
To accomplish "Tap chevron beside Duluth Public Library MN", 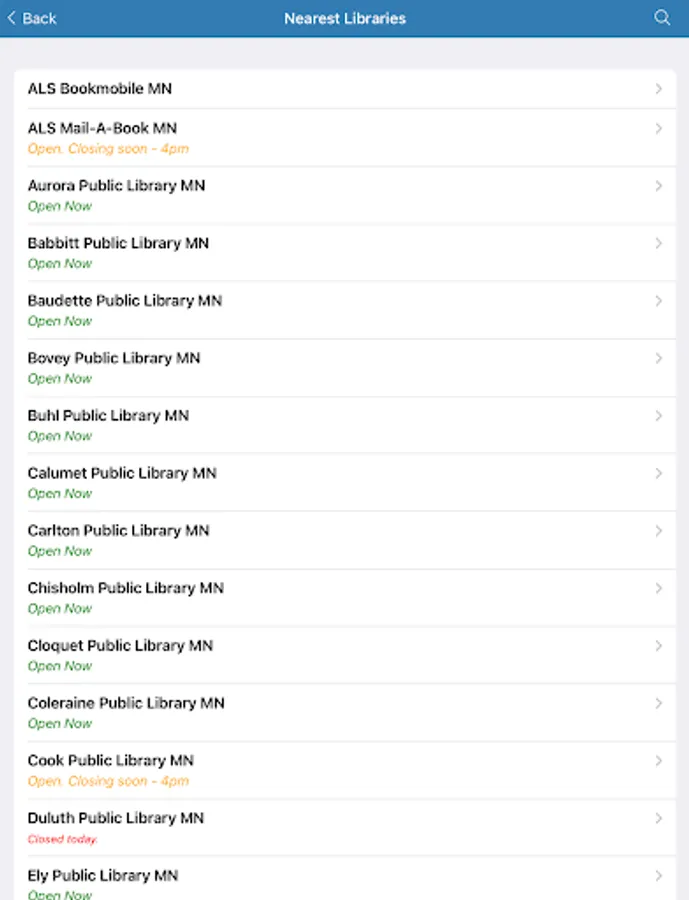I will (x=658, y=818).
